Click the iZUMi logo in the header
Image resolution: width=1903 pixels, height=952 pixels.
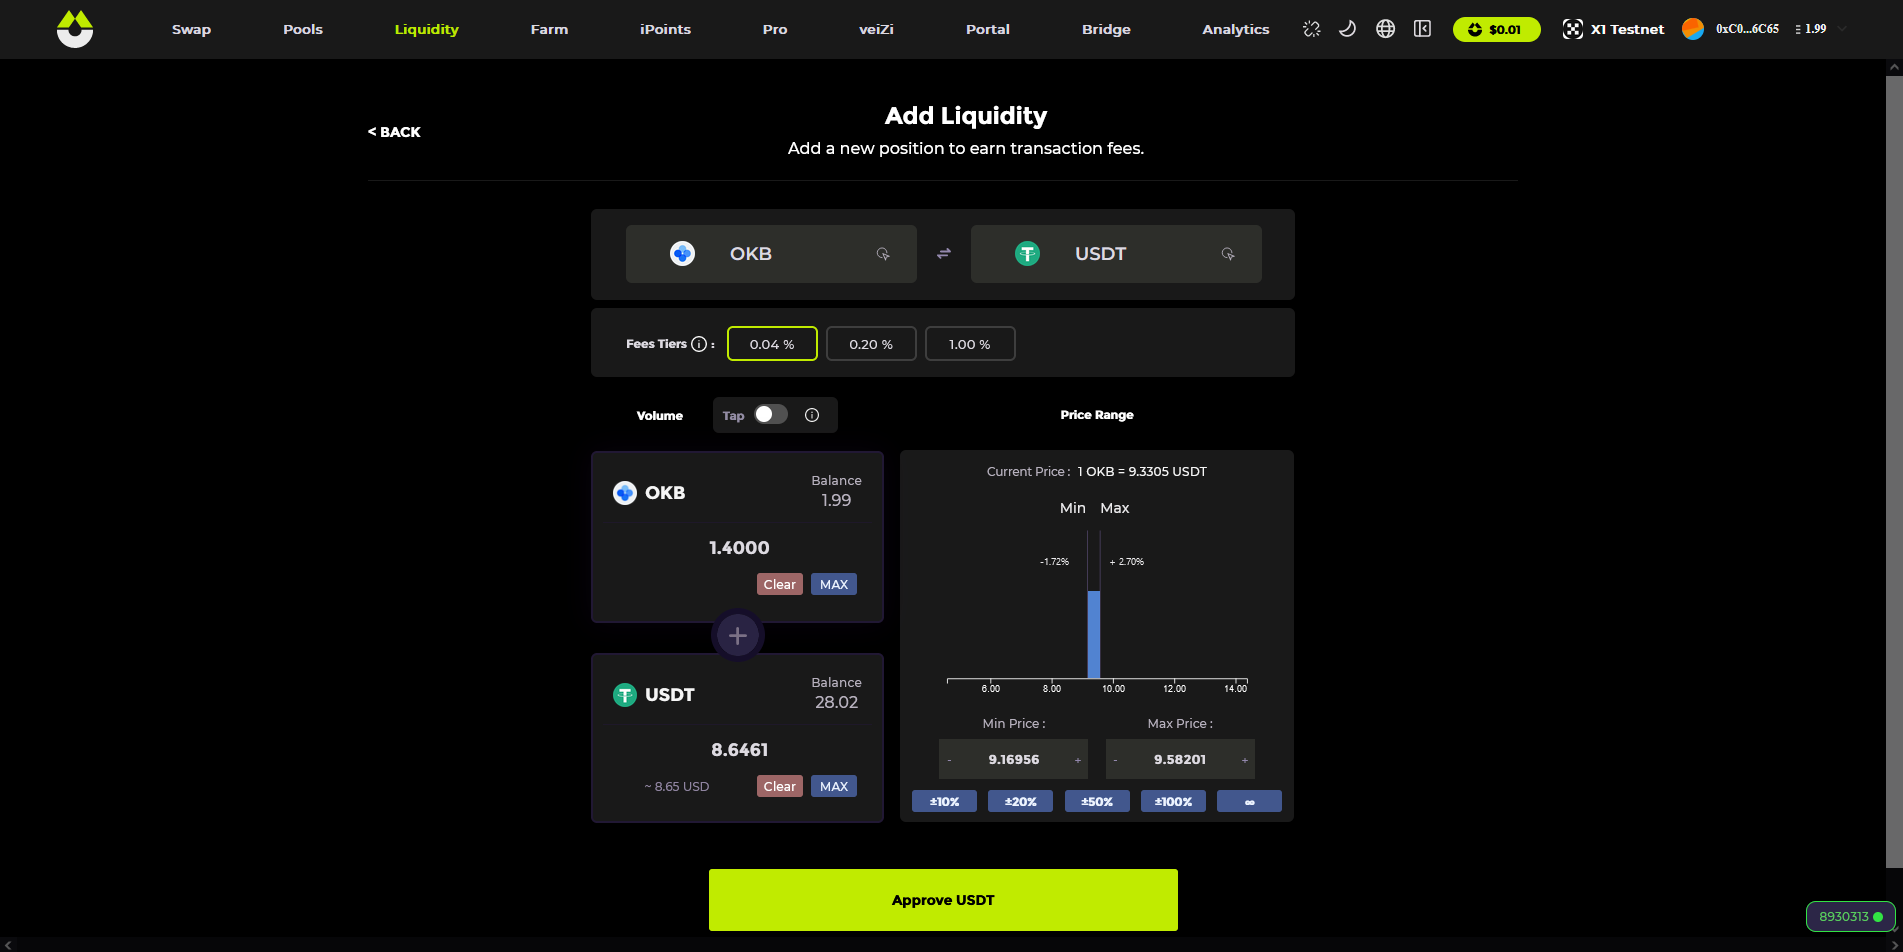pos(75,29)
